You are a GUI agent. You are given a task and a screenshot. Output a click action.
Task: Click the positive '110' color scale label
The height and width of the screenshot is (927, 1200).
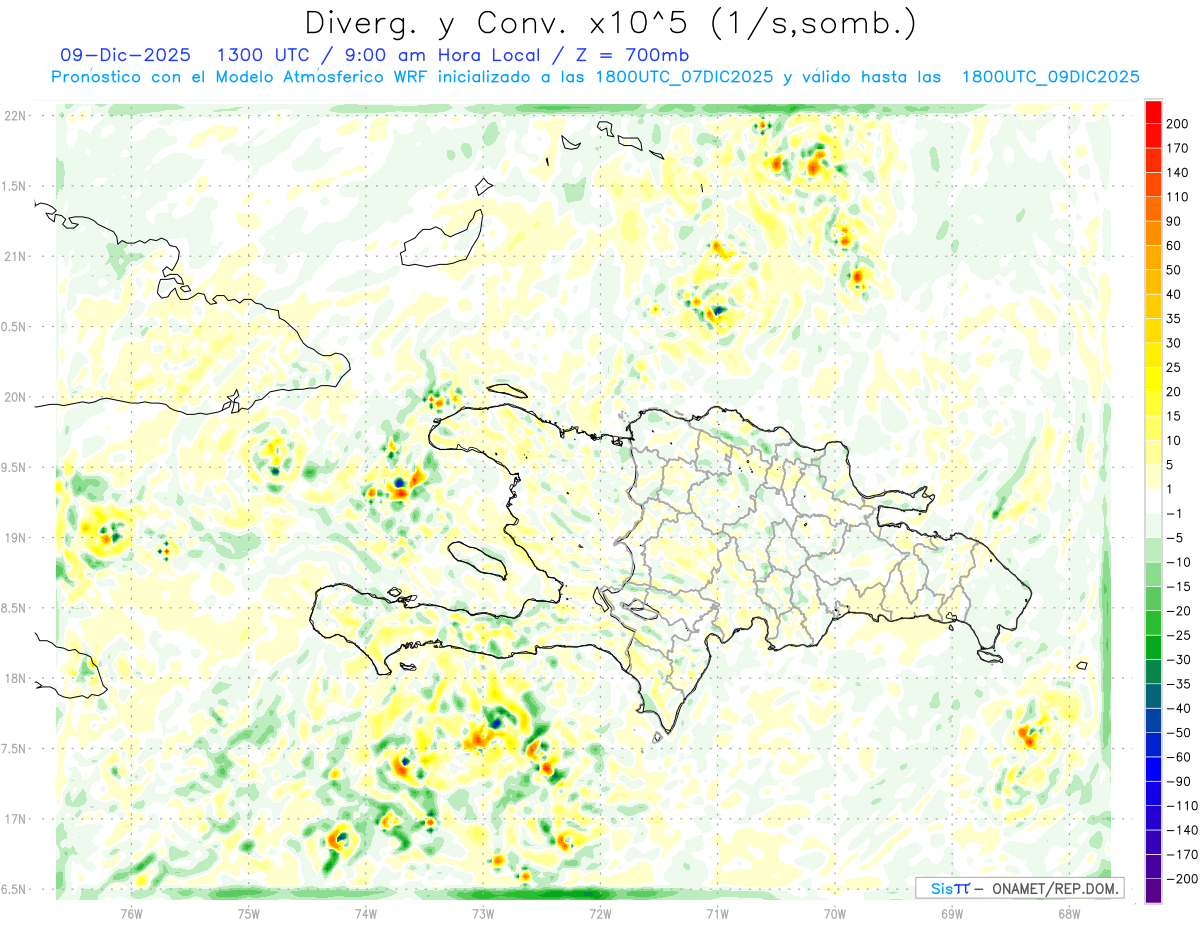(x=1179, y=197)
